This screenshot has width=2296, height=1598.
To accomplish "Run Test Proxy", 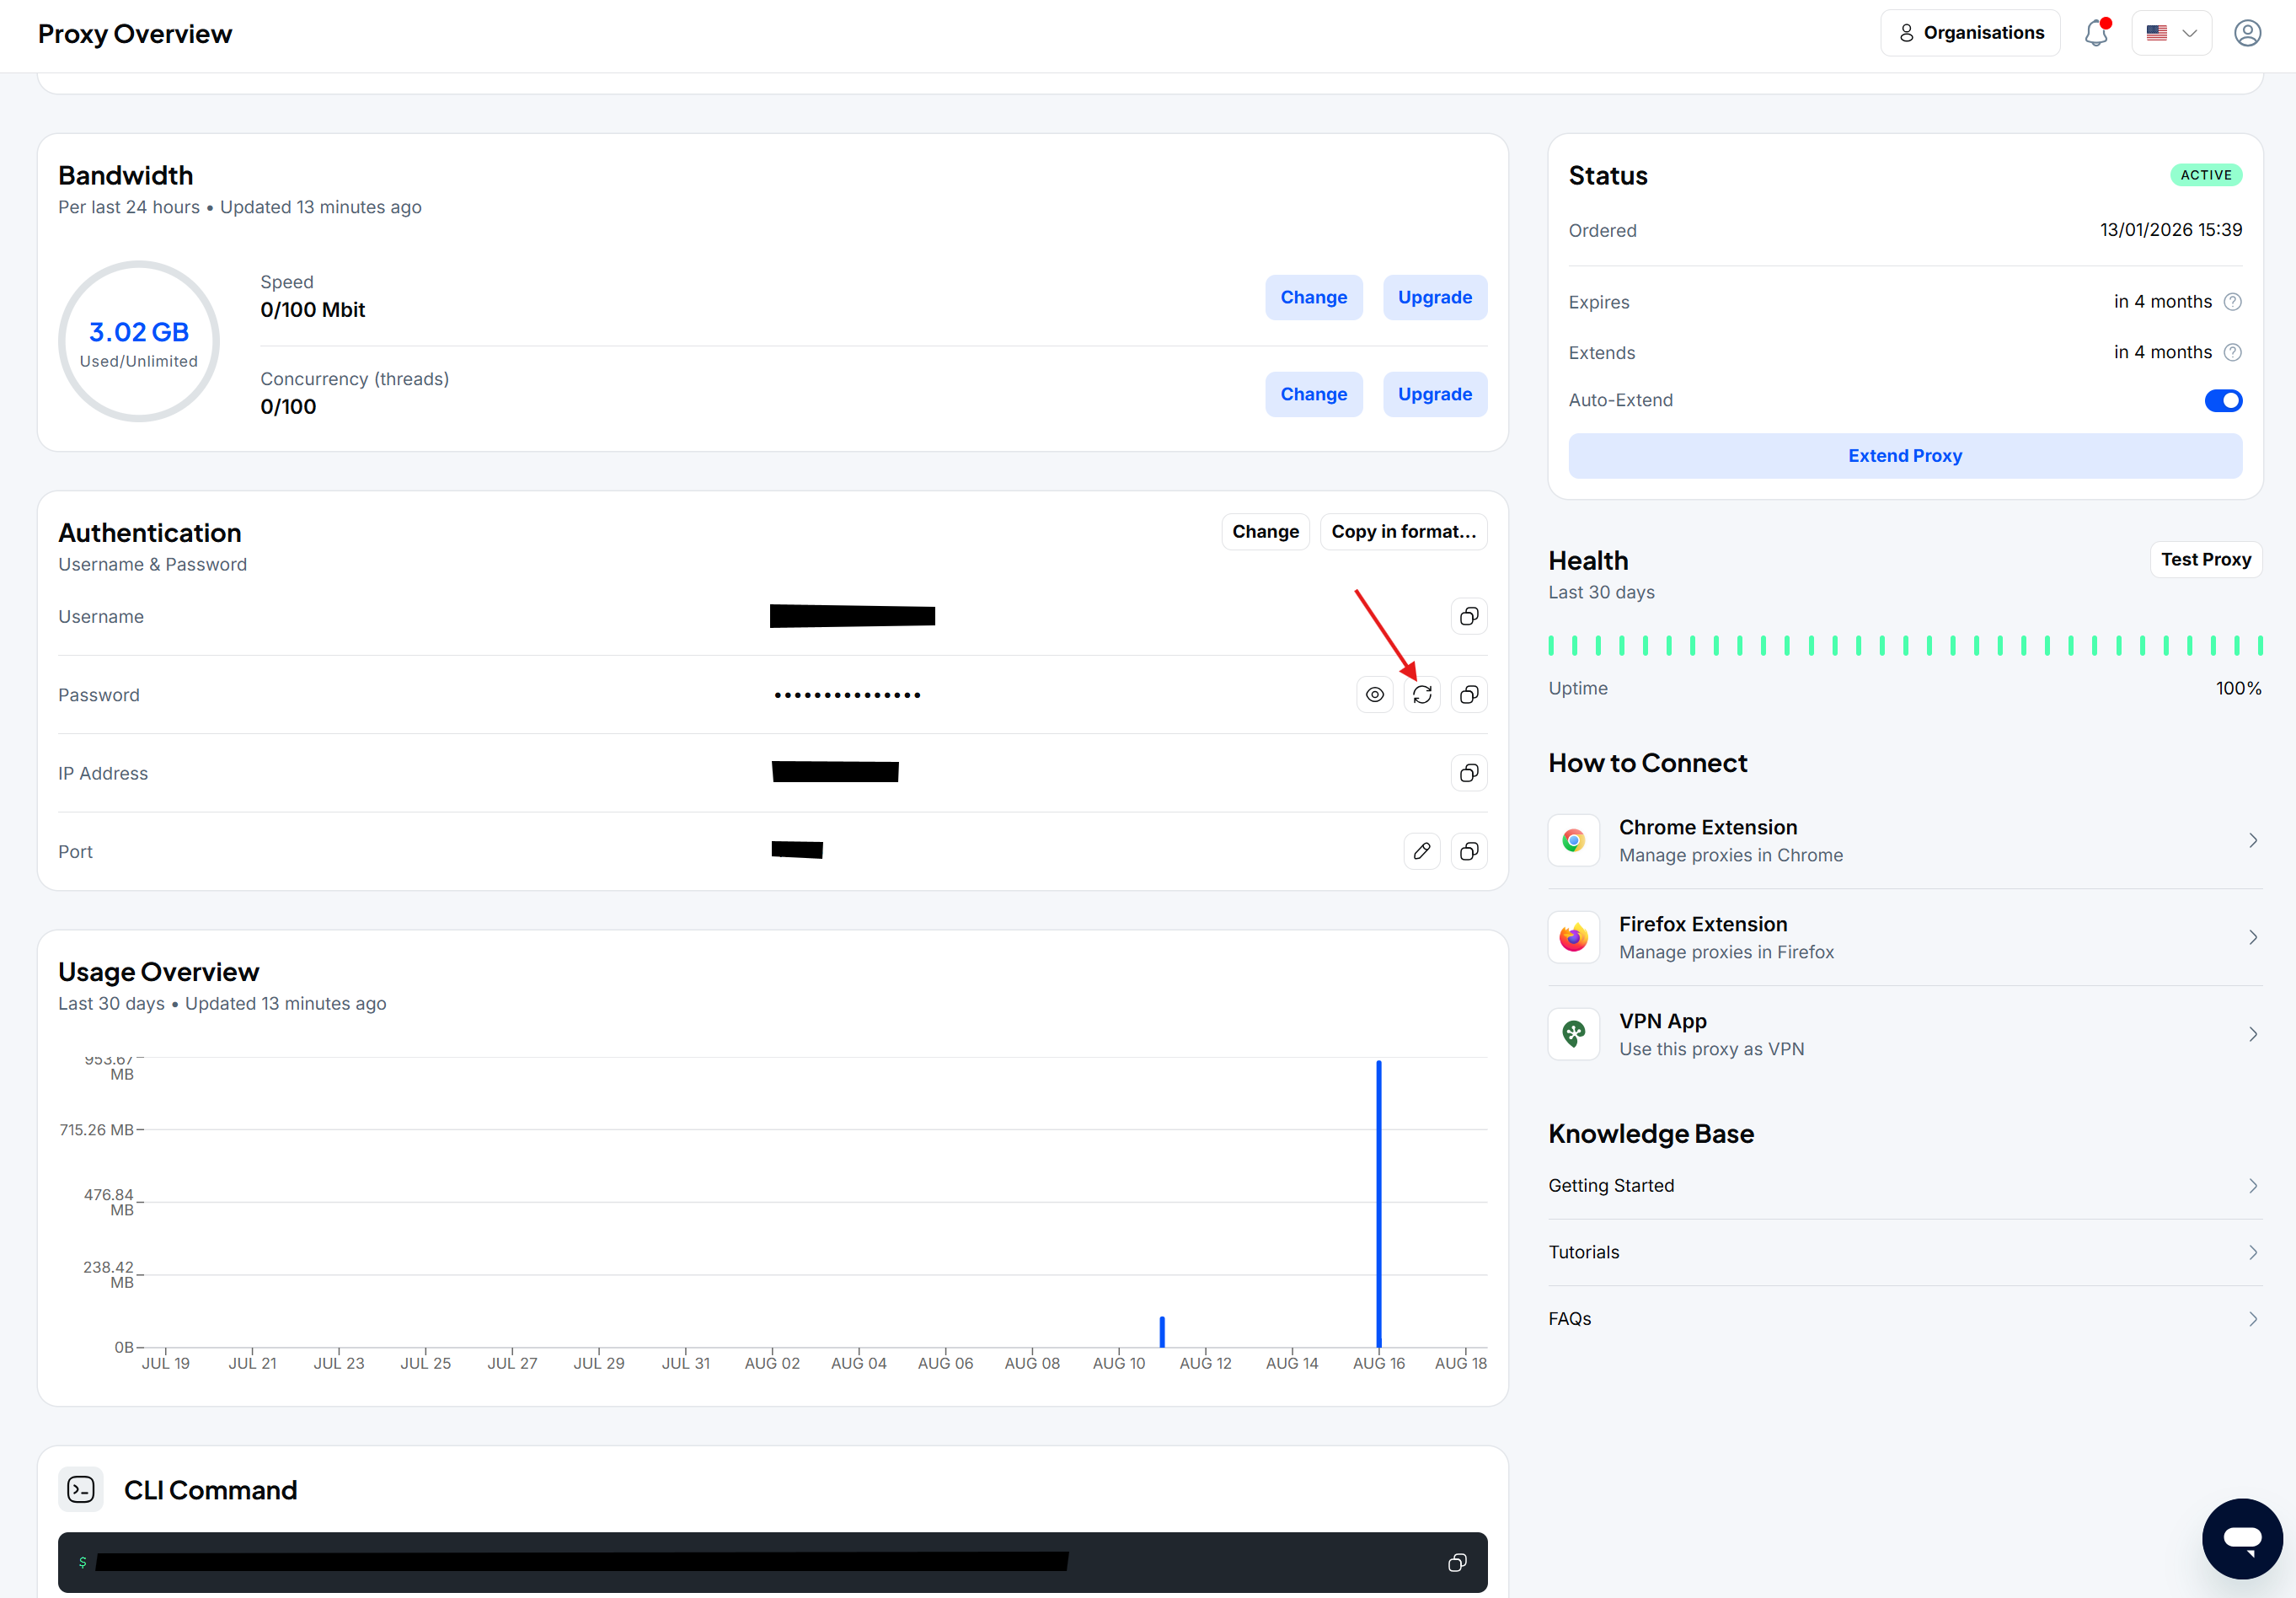I will [2205, 559].
